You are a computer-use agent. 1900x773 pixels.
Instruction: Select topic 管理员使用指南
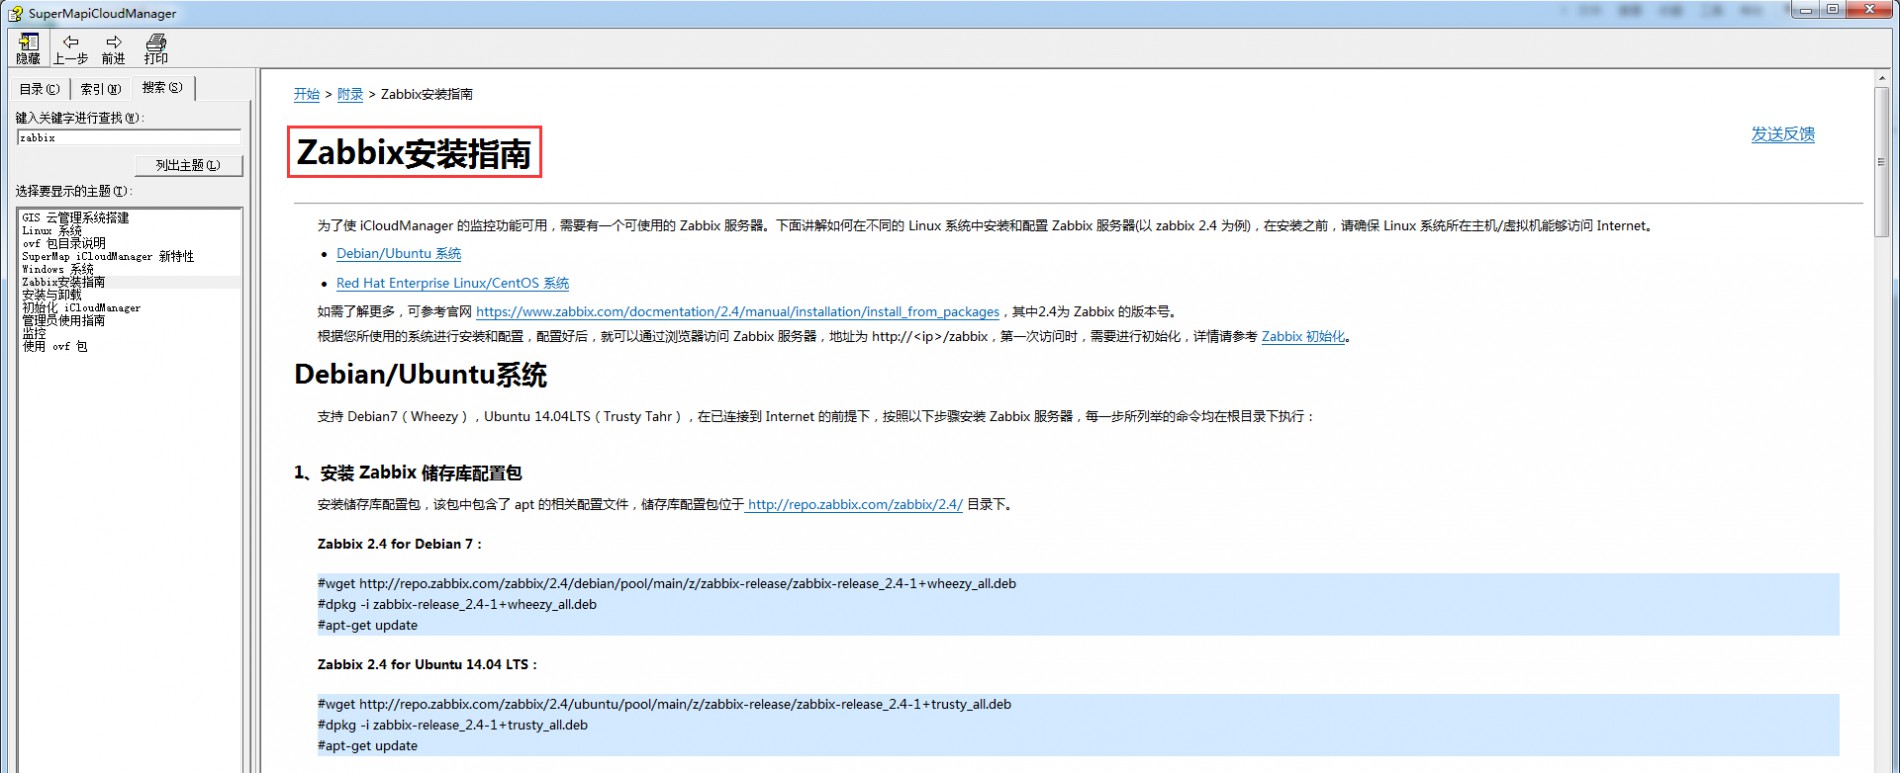63,321
